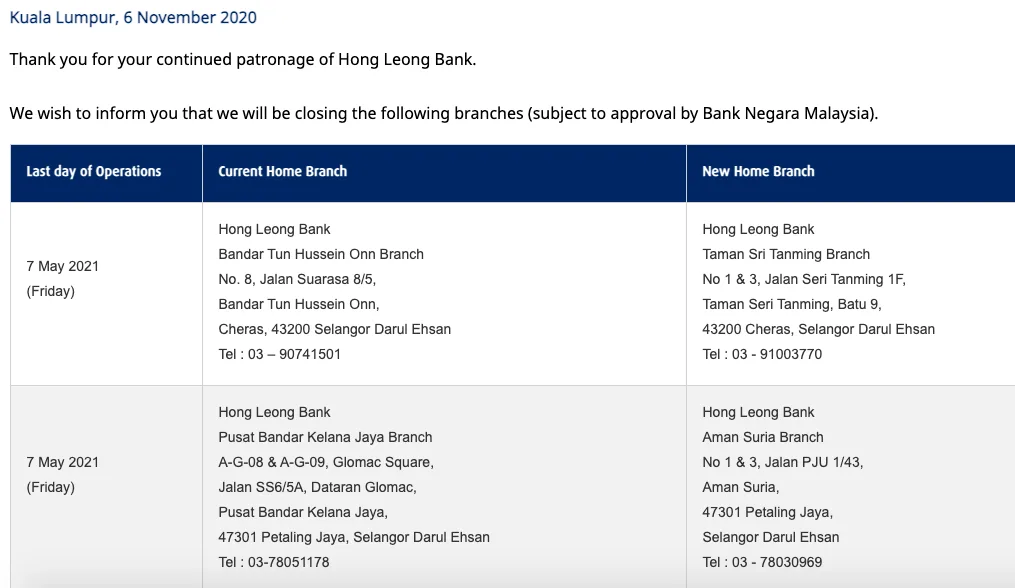Click the sentence mentioning Bank Negara Malaysia approval
The height and width of the screenshot is (588, 1015).
[x=444, y=113]
